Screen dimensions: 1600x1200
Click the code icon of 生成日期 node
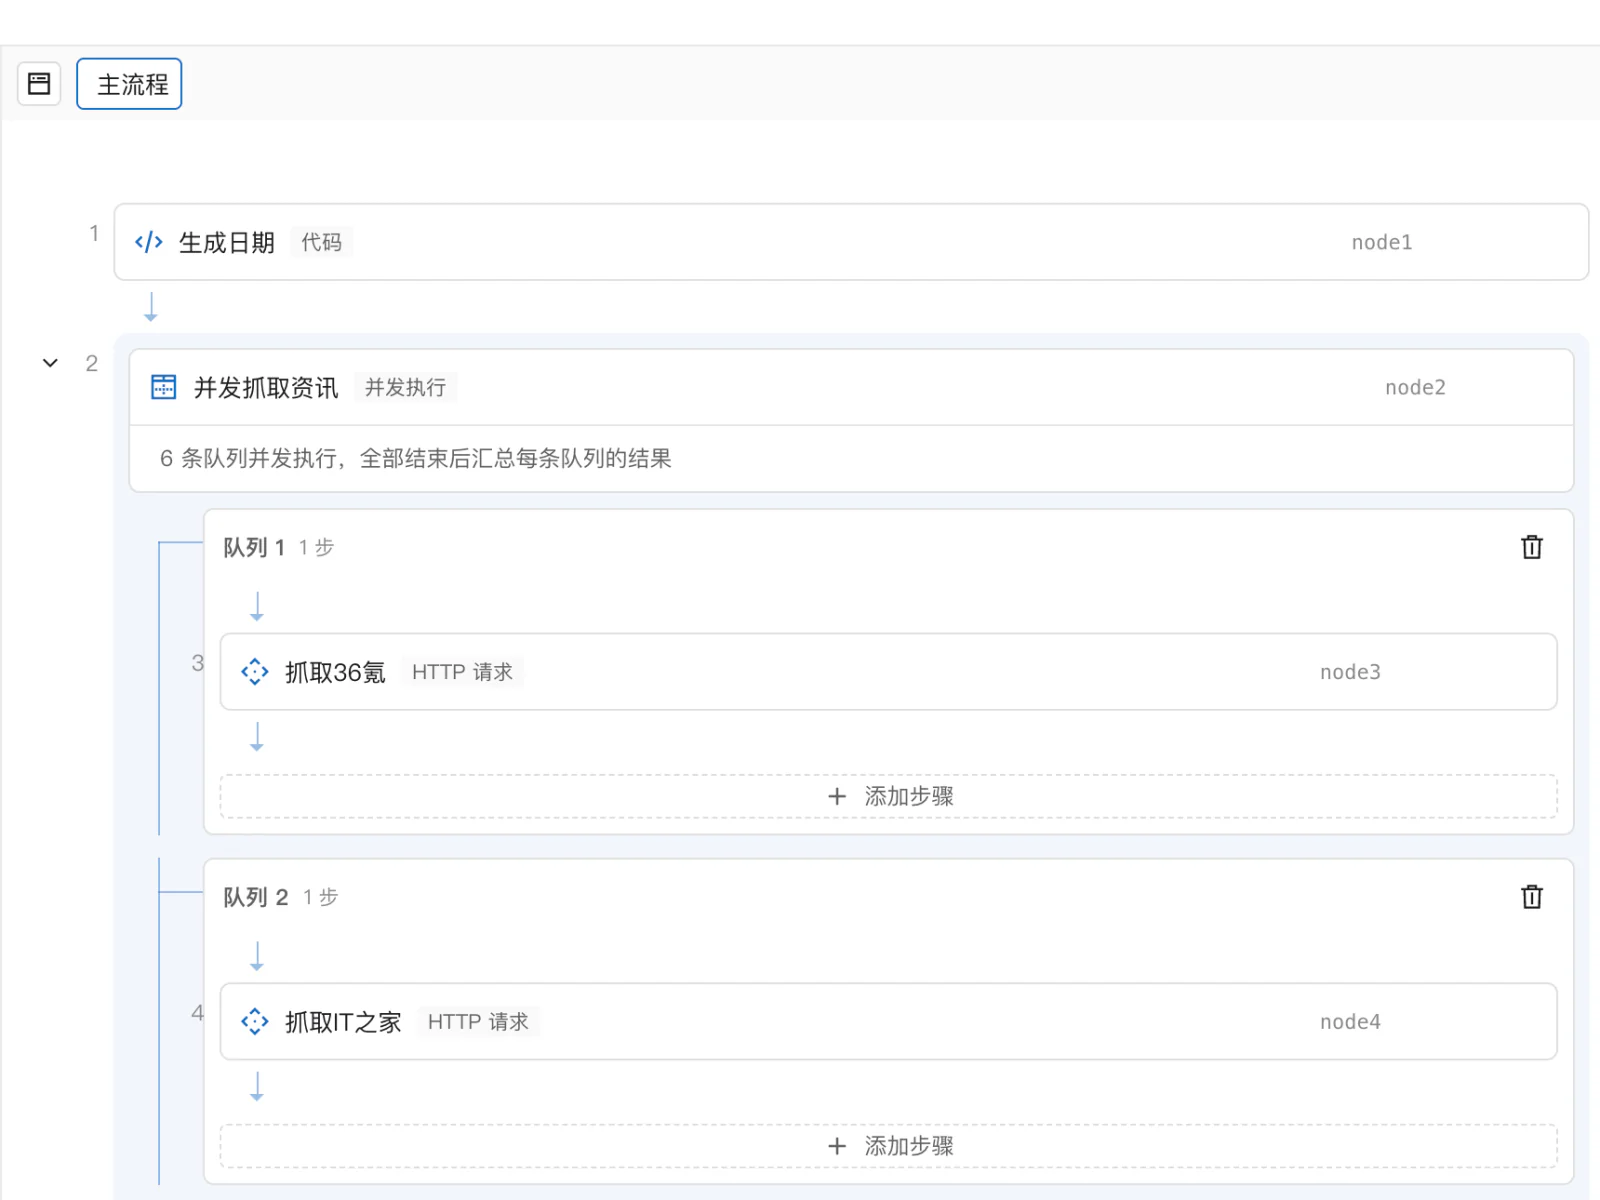click(x=149, y=242)
